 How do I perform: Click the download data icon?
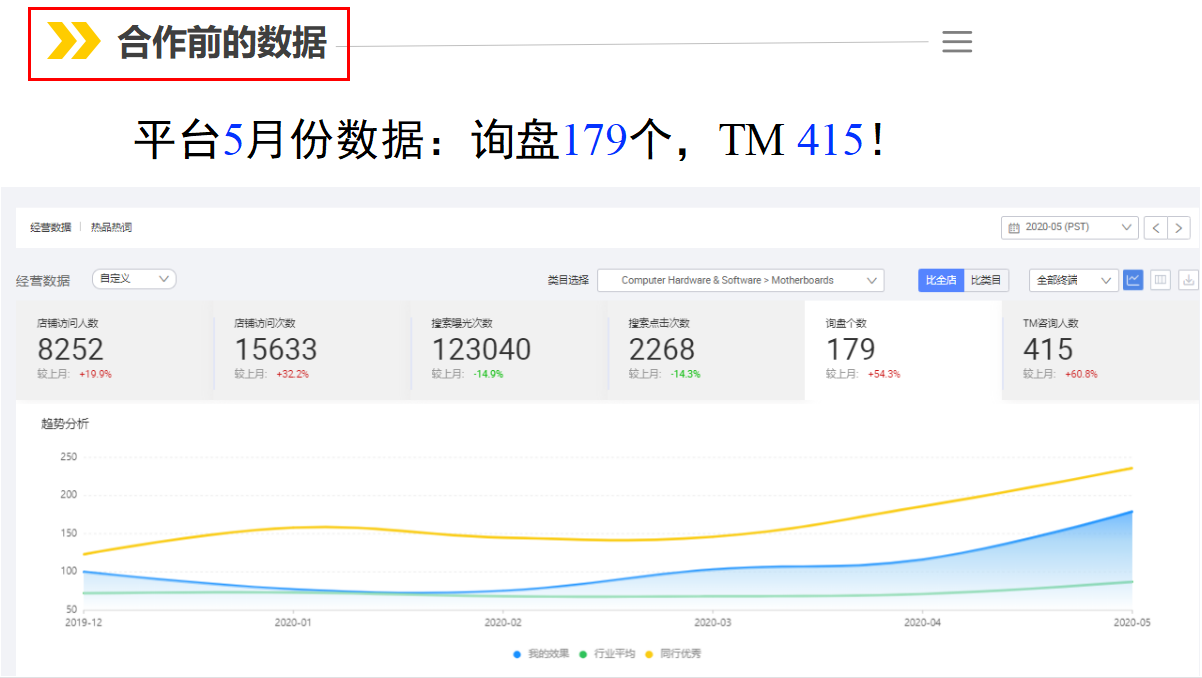[1188, 280]
